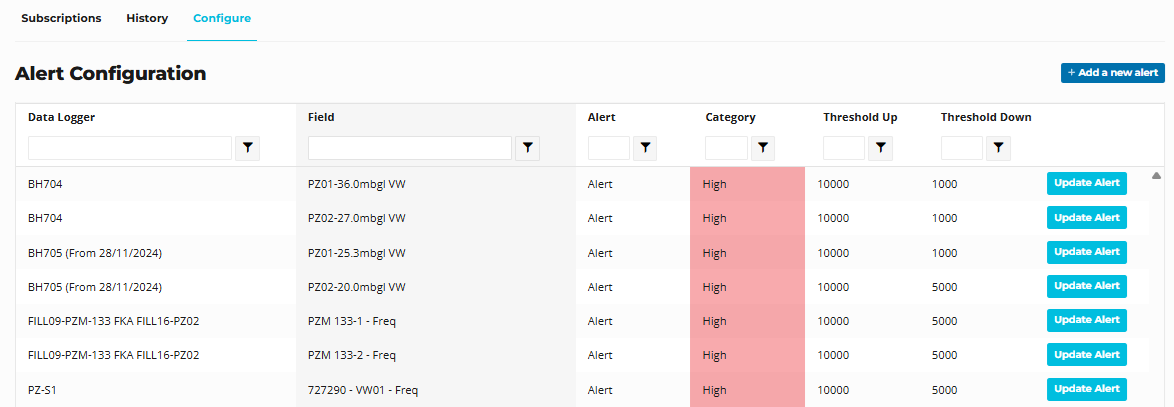
Task: Click the Threshold Up filter input
Action: pyautogui.click(x=843, y=148)
